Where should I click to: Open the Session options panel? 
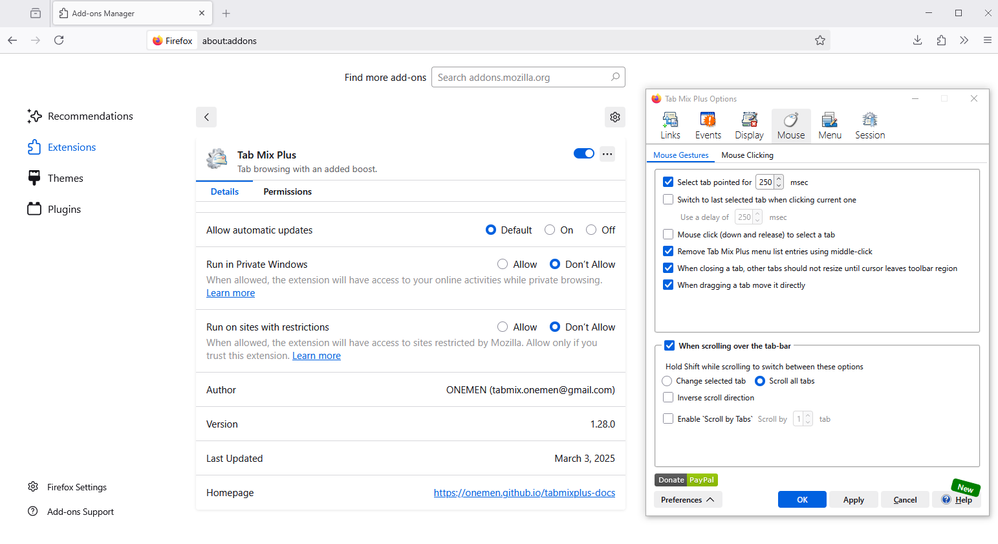point(870,126)
